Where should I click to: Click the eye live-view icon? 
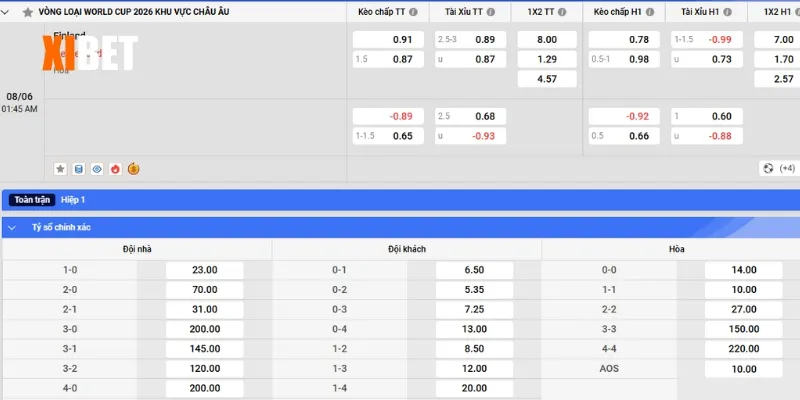pyautogui.click(x=97, y=169)
